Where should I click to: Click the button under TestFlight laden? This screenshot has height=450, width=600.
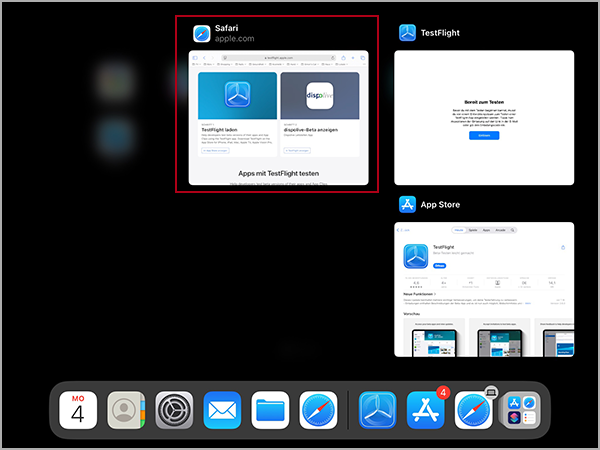[215, 150]
